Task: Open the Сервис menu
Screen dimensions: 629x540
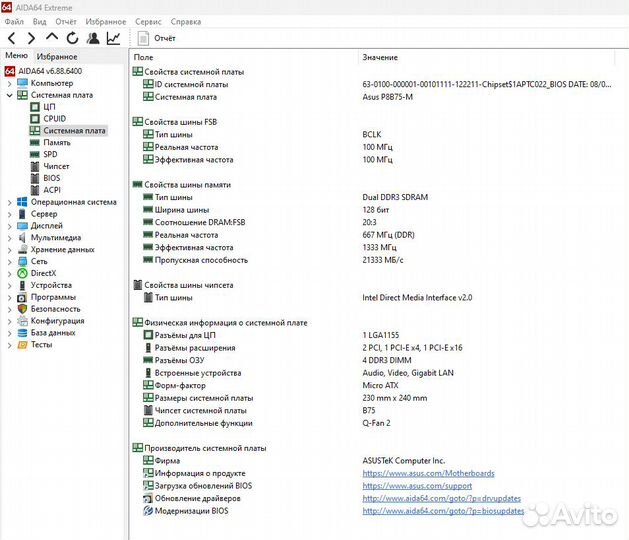Action: click(148, 21)
